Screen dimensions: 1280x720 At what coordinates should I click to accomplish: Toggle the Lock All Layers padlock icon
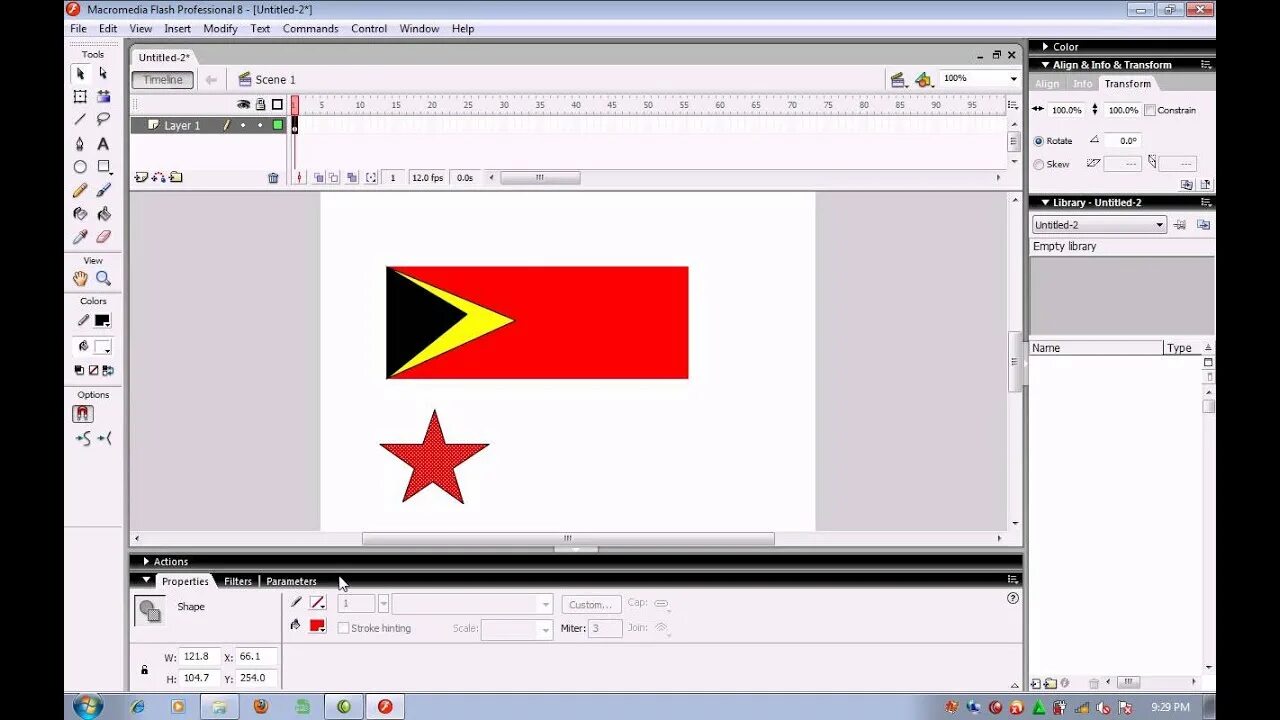[260, 104]
